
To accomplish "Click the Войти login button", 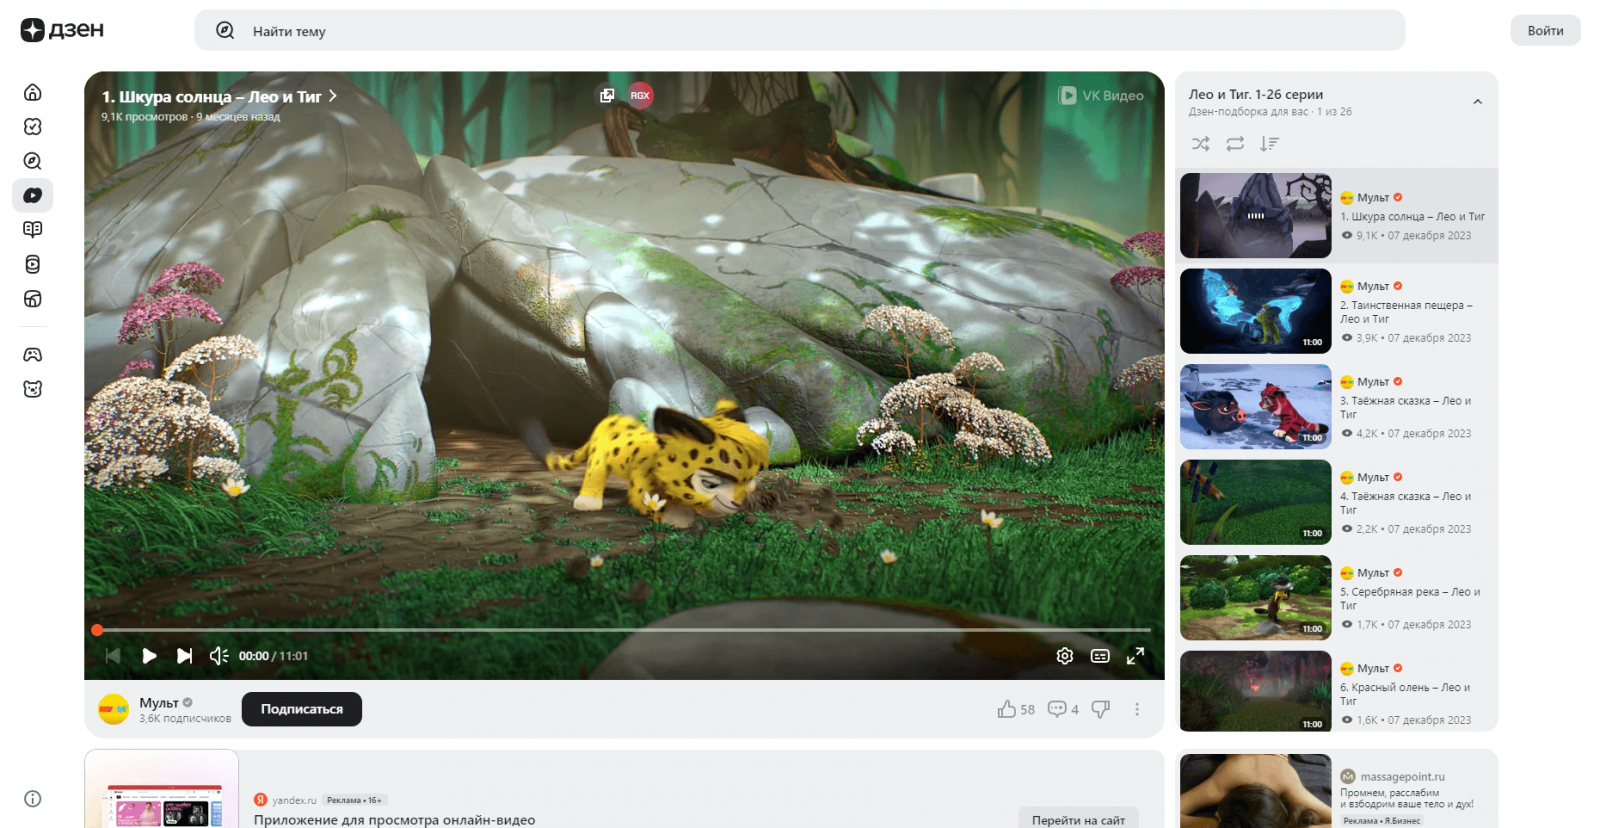I will click(1545, 30).
